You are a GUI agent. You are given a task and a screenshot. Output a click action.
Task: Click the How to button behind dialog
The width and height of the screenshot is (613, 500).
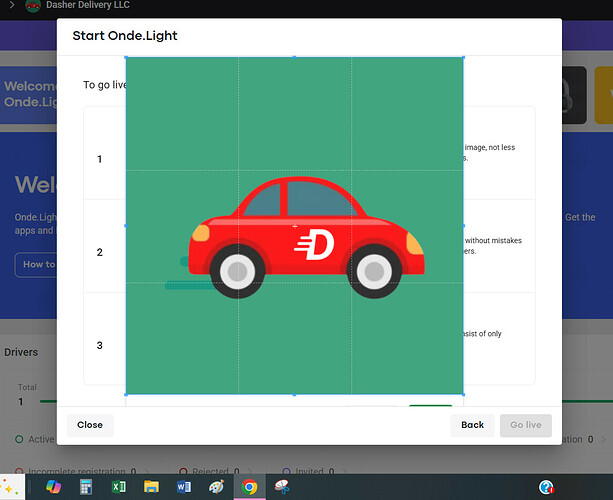tap(36, 265)
